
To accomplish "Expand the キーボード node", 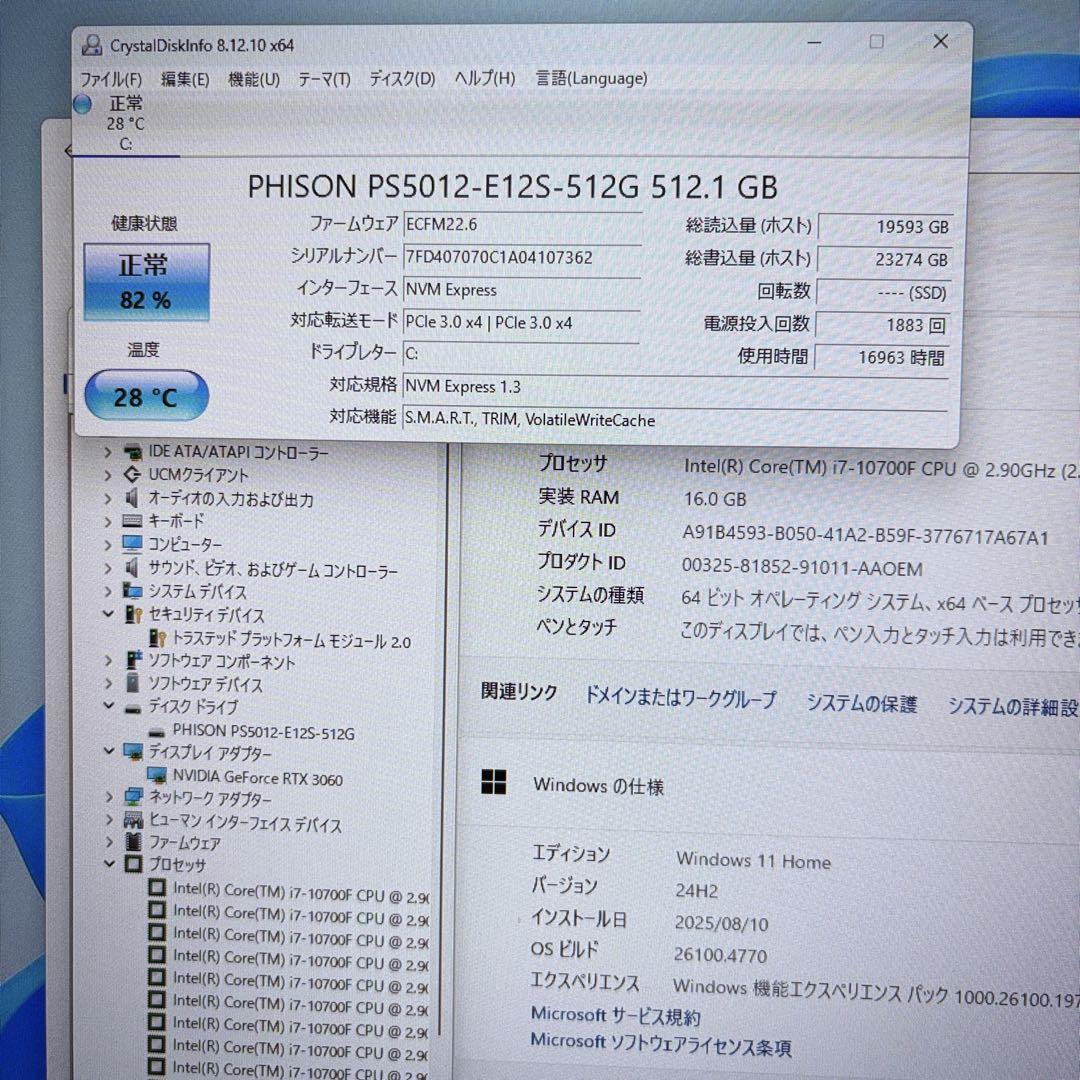I will 108,522.
